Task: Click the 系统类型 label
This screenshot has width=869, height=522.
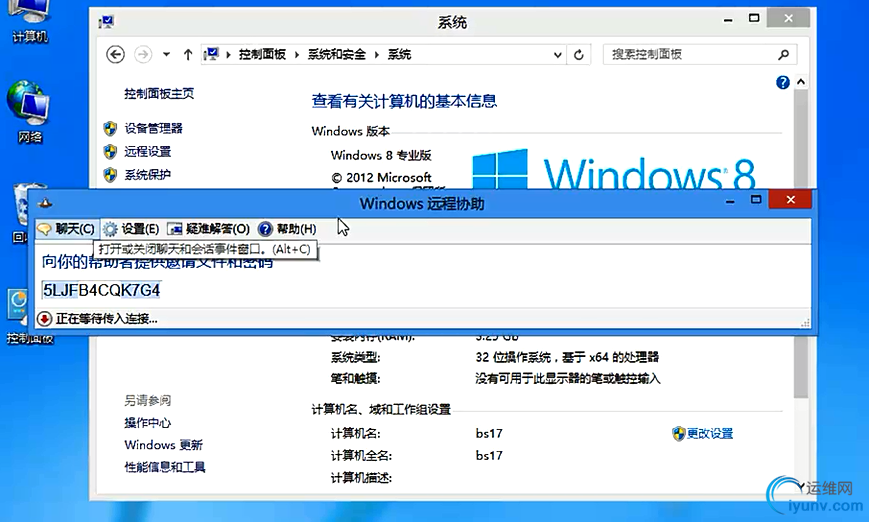Action: (x=355, y=357)
